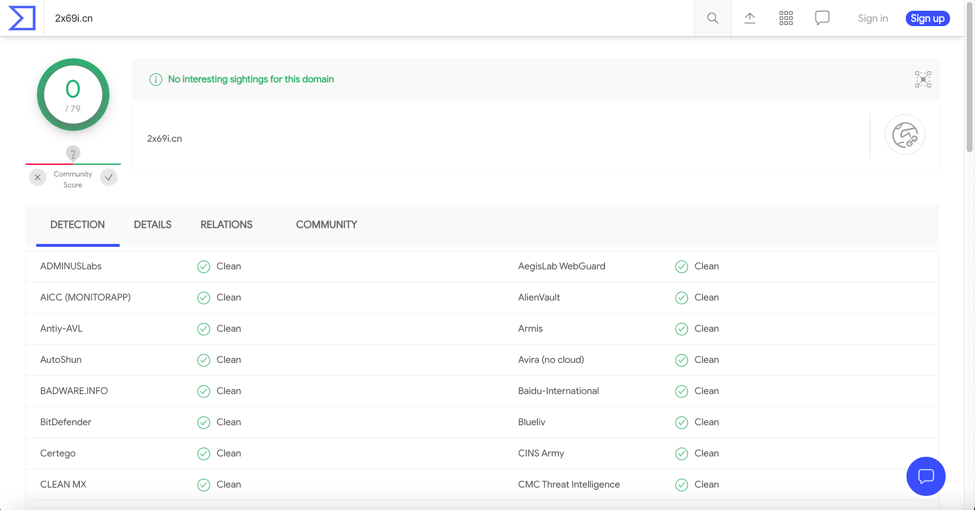This screenshot has height=510, width=975.
Task: Select the DETECTION tab
Action: pyautogui.click(x=78, y=225)
